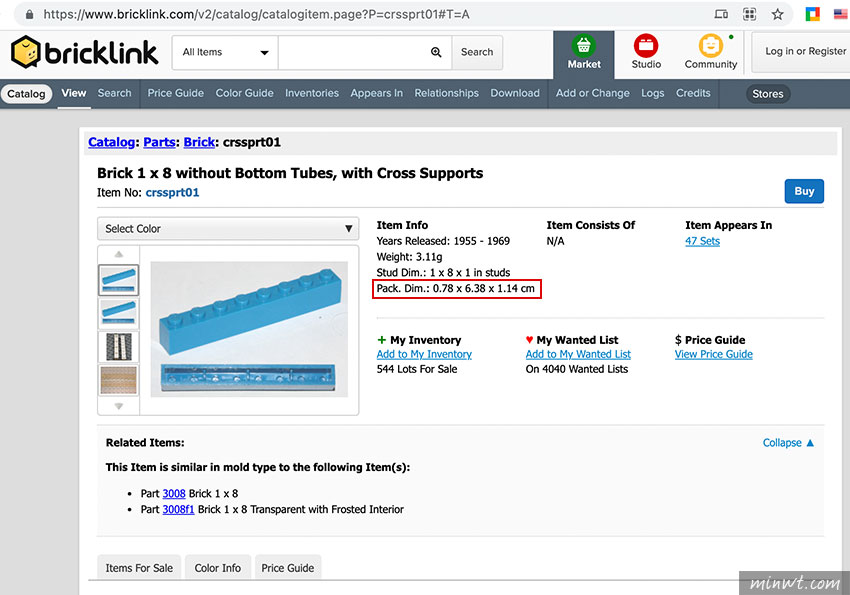Screen dimensions: 850x595
Task: Collapse the Related Items section
Action: [788, 443]
